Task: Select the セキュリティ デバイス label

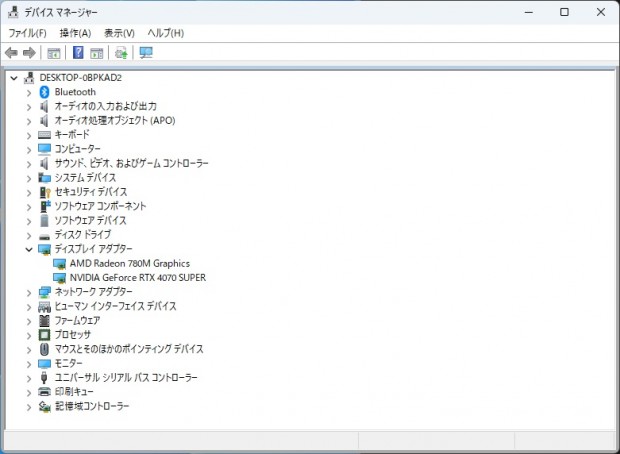Action: tap(91, 192)
